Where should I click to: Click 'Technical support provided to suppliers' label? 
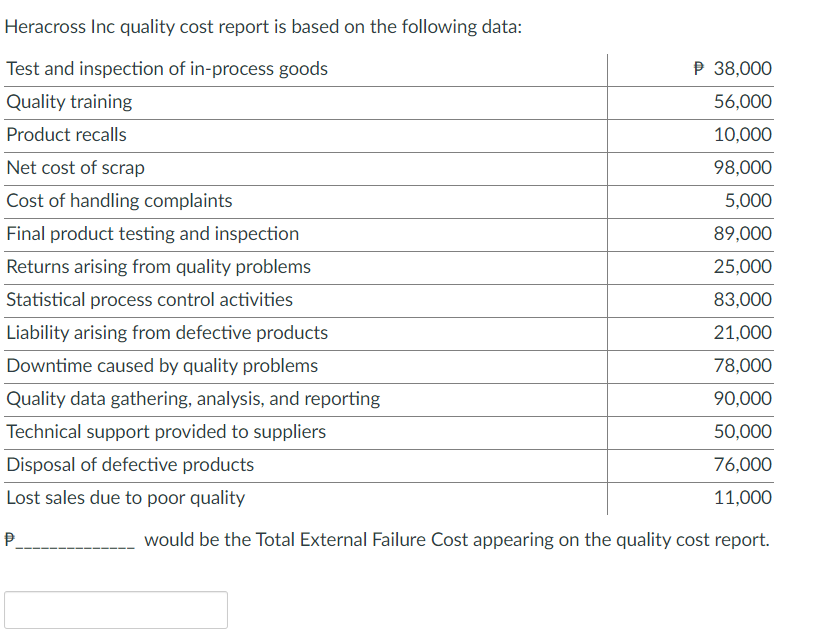click(166, 432)
